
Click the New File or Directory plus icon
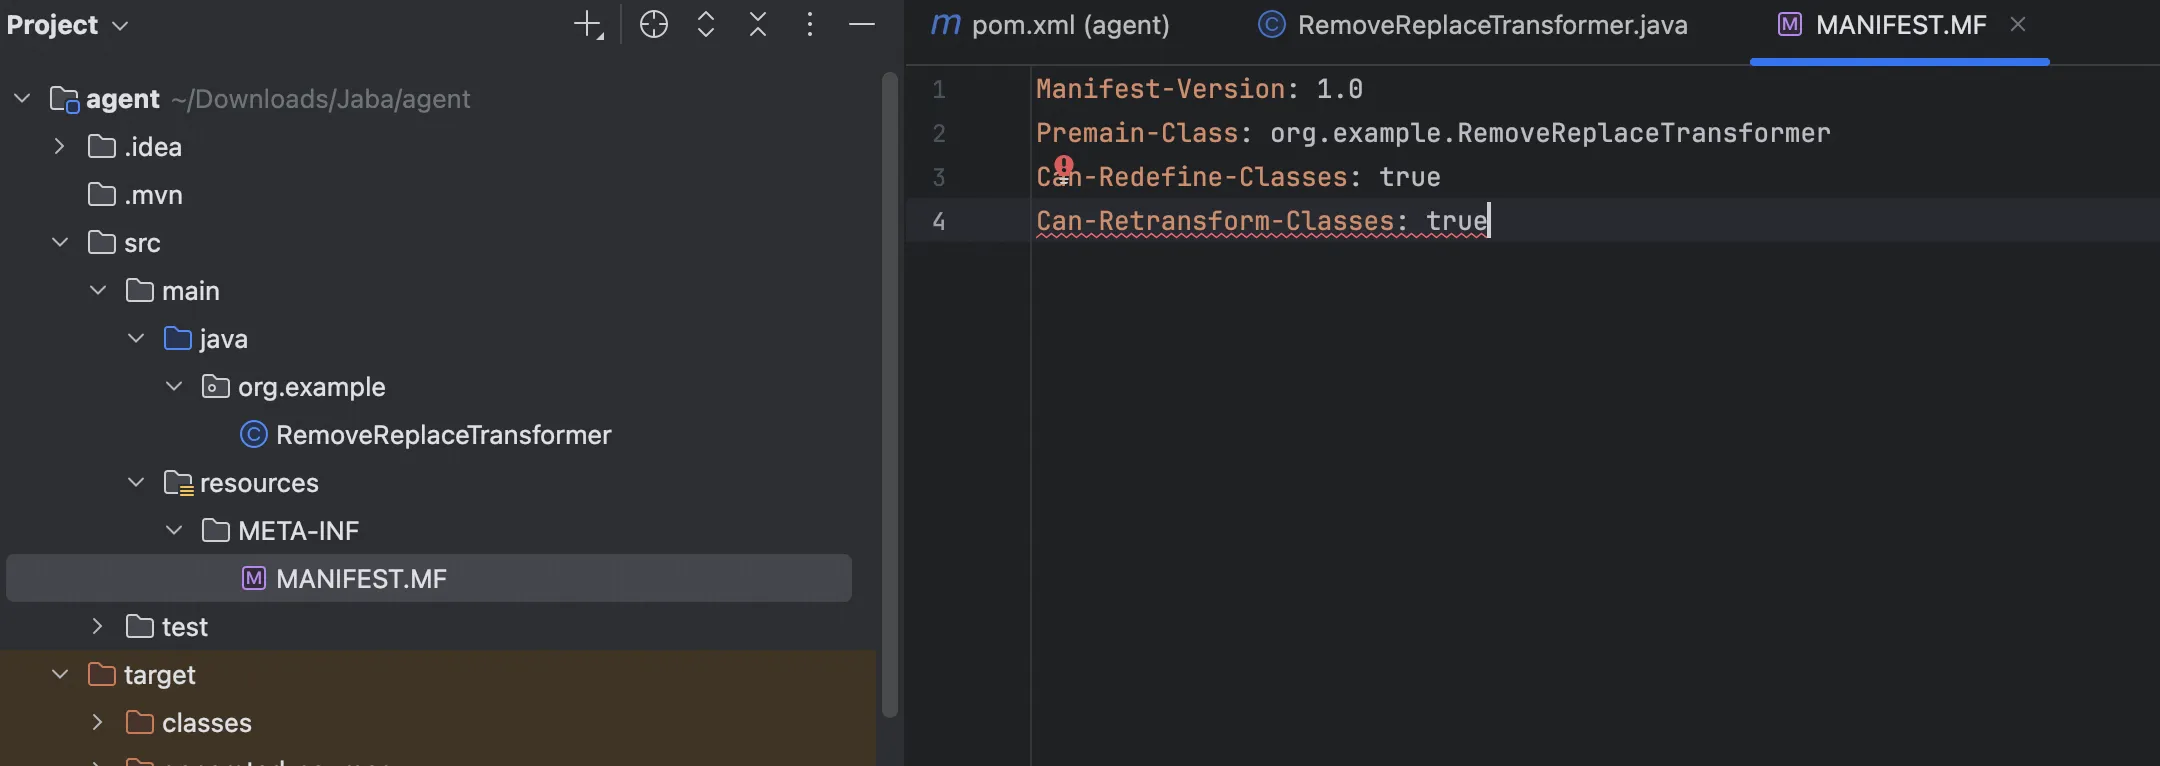tap(588, 25)
